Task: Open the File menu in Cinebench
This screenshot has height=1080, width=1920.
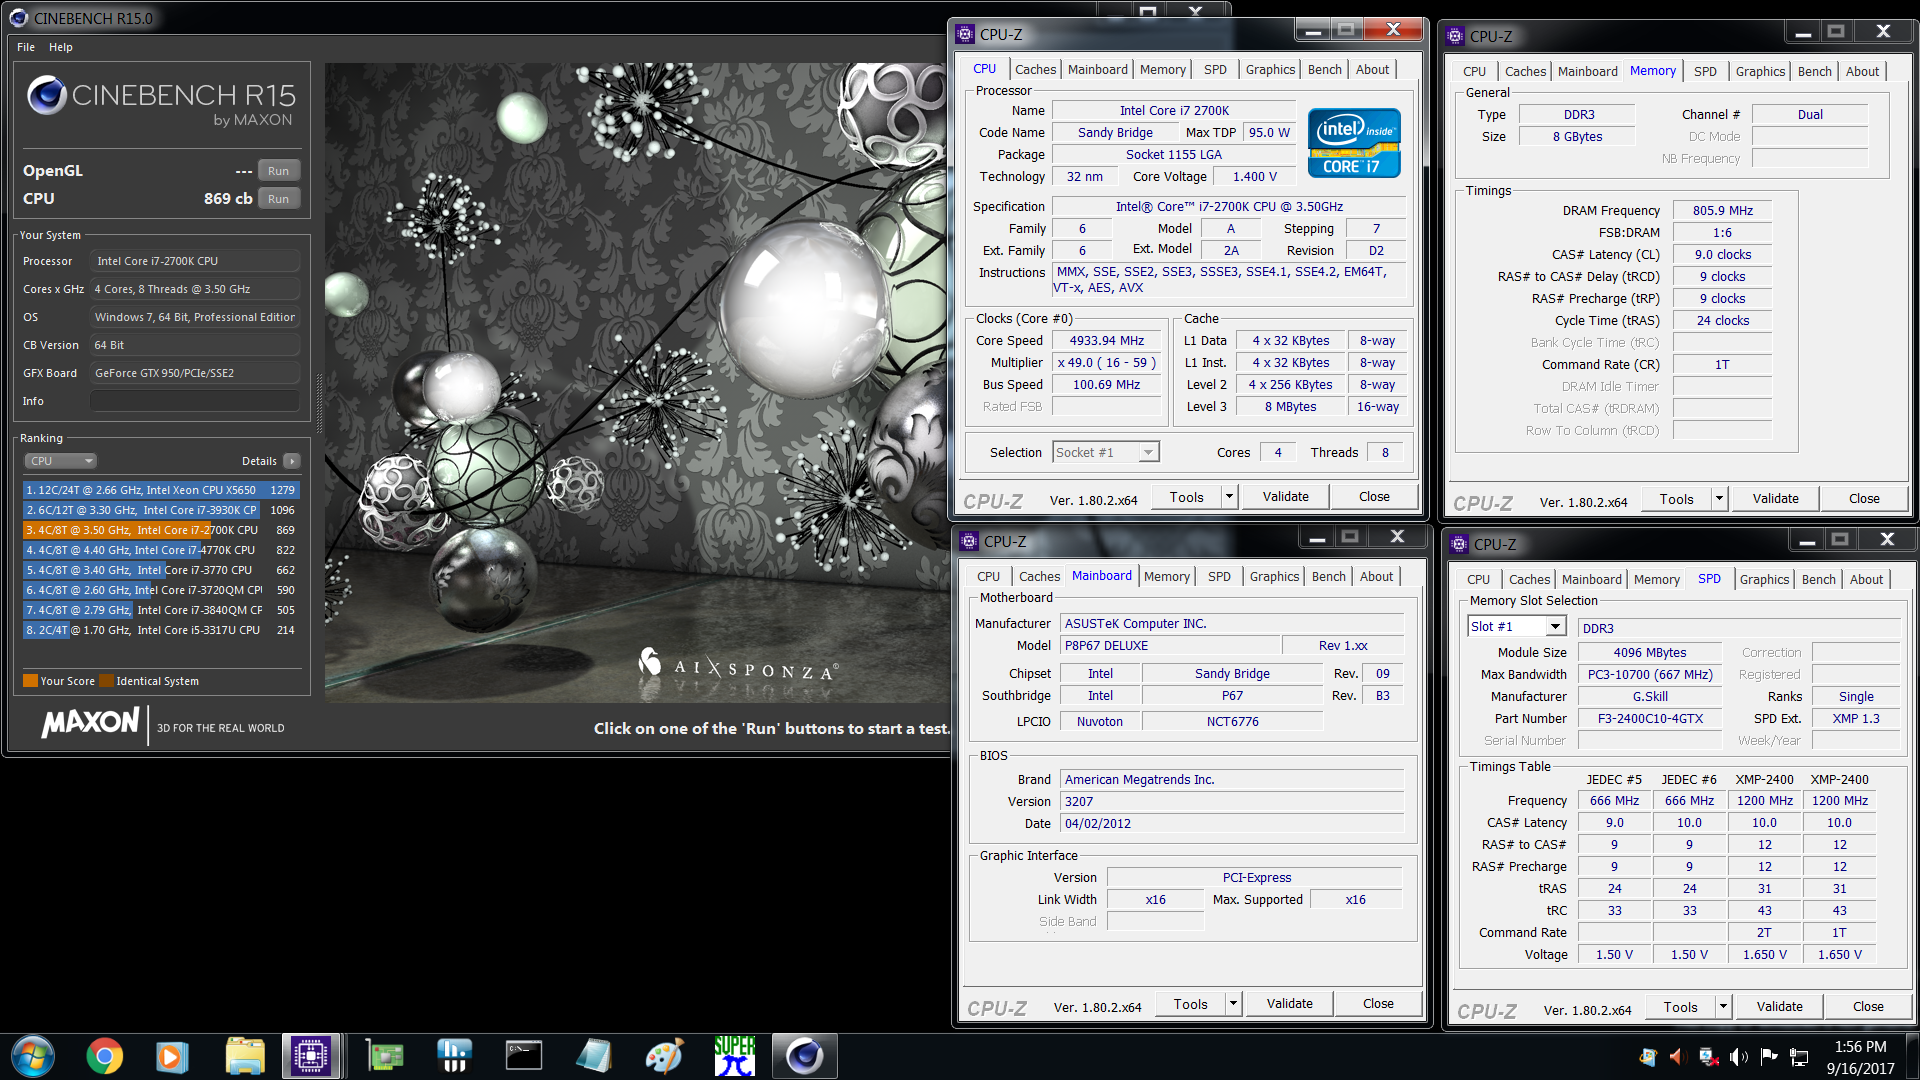Action: [26, 47]
